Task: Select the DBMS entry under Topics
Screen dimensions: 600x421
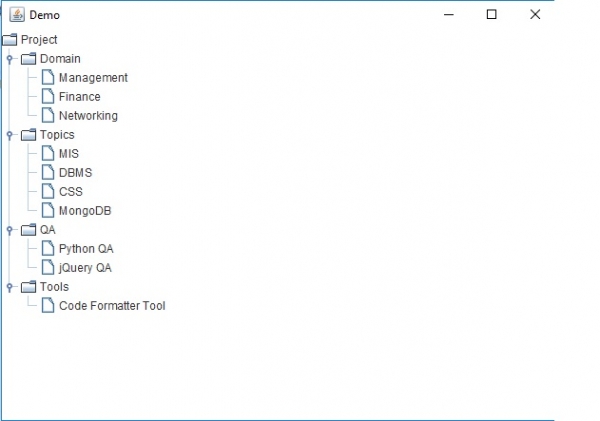Action: pos(75,173)
